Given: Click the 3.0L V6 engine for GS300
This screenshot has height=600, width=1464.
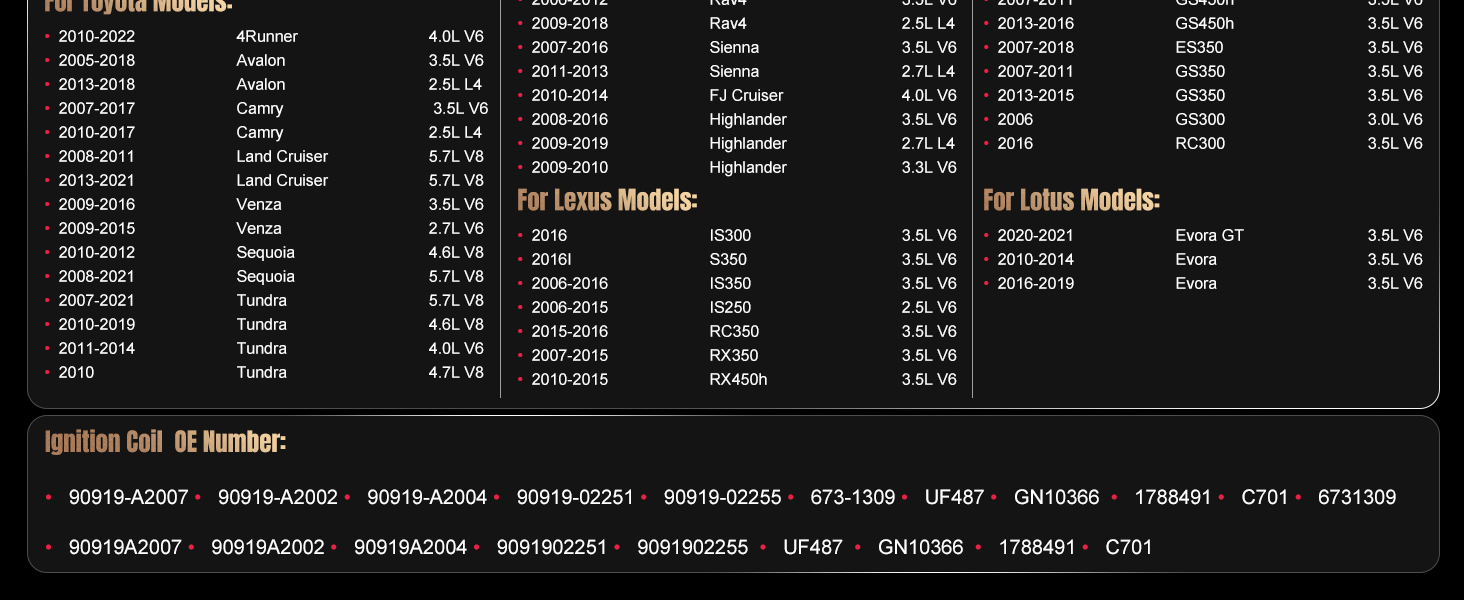Looking at the screenshot, I should (x=1395, y=120).
